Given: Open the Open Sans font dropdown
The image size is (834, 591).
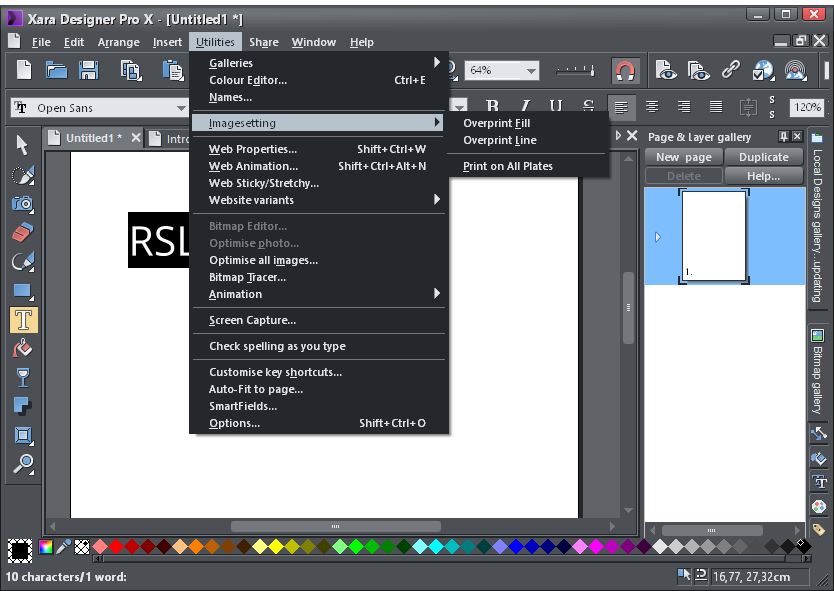Looking at the screenshot, I should click(181, 108).
